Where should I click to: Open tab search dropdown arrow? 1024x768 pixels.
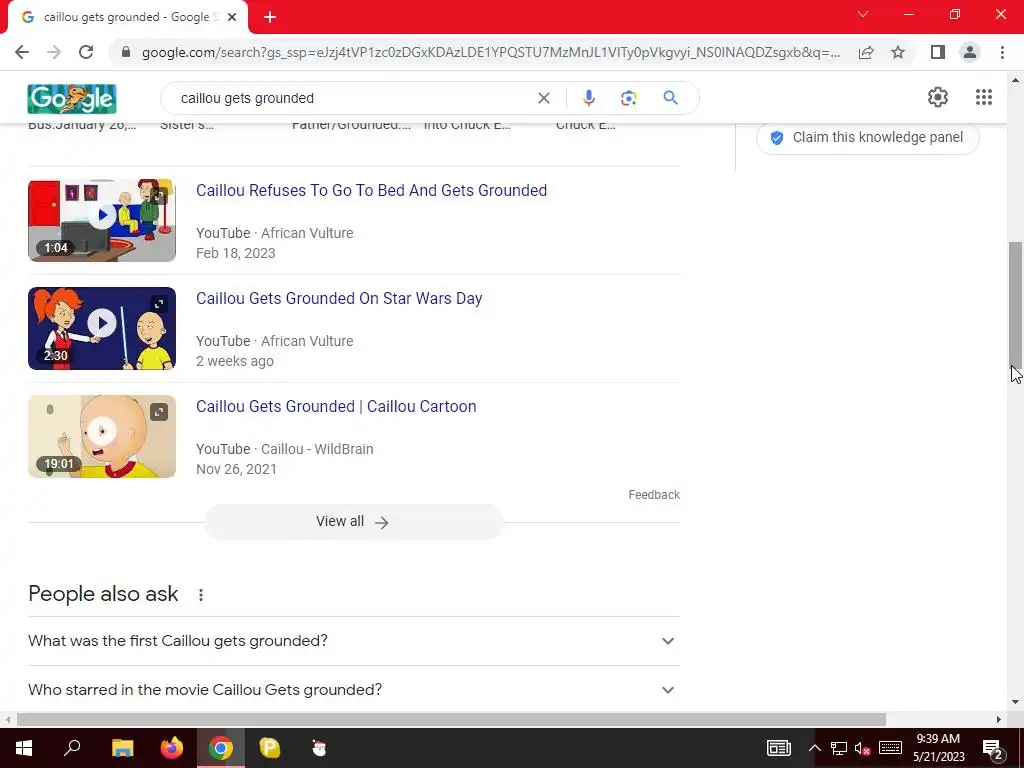pyautogui.click(x=863, y=14)
